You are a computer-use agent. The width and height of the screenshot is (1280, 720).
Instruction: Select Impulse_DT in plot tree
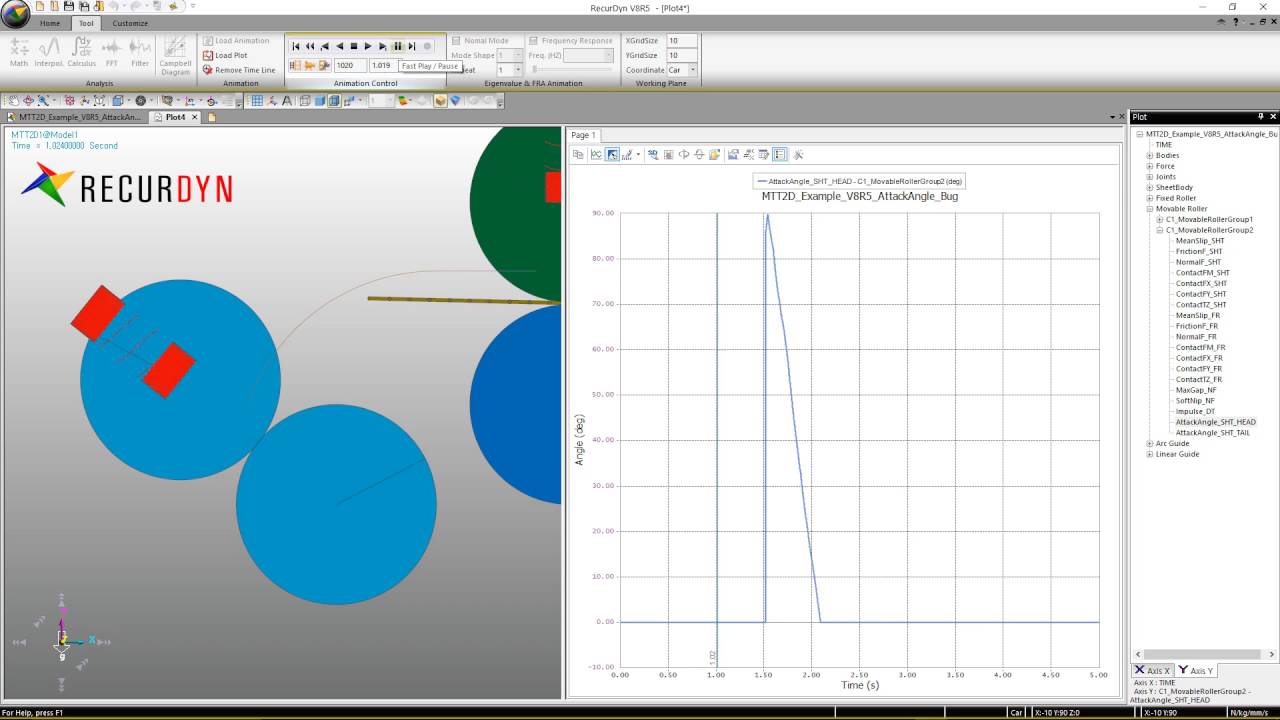click(x=1195, y=411)
